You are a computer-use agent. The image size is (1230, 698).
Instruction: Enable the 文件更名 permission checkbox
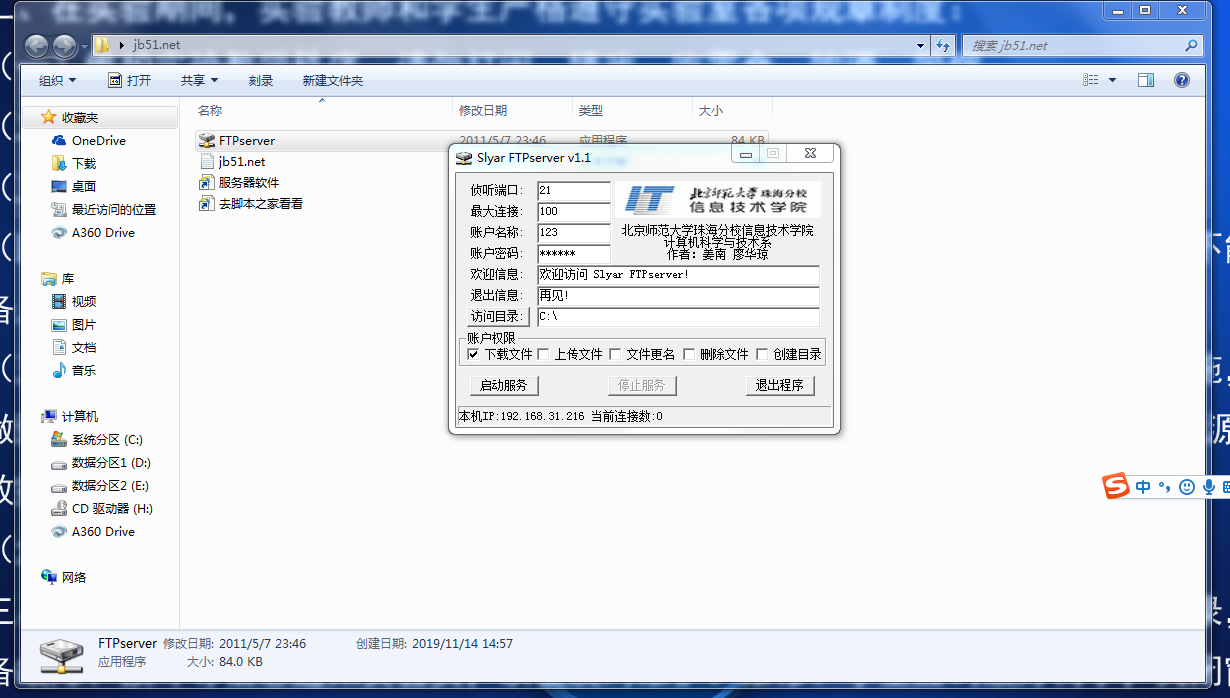[615, 354]
